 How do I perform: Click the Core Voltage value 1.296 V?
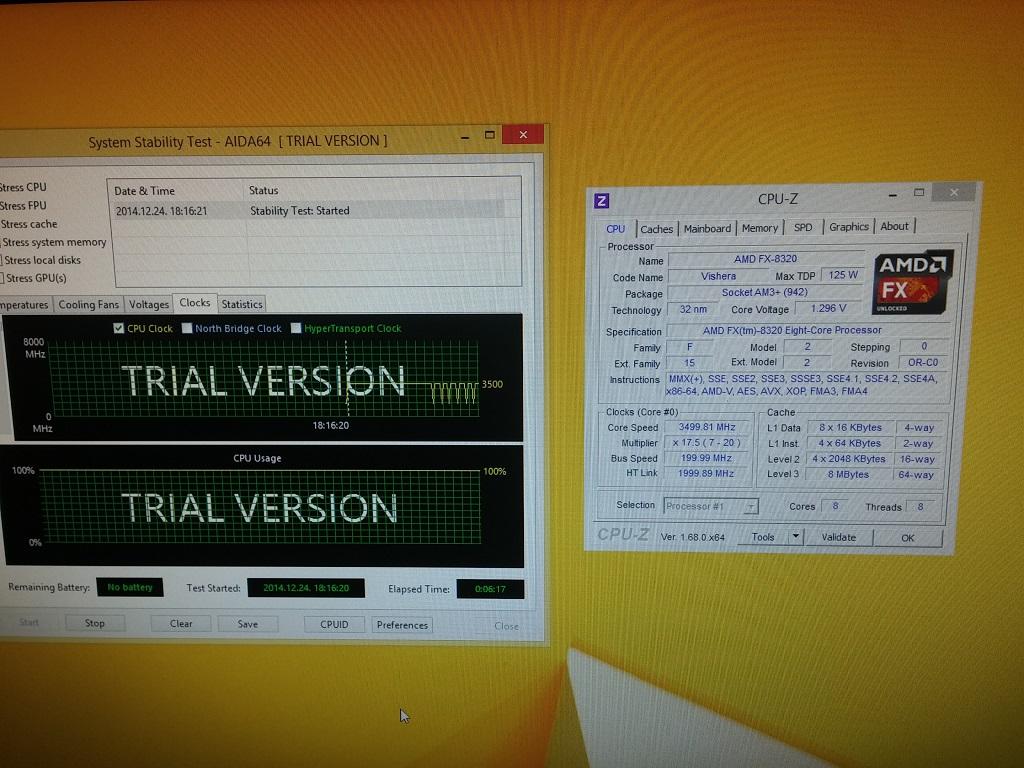pos(828,308)
